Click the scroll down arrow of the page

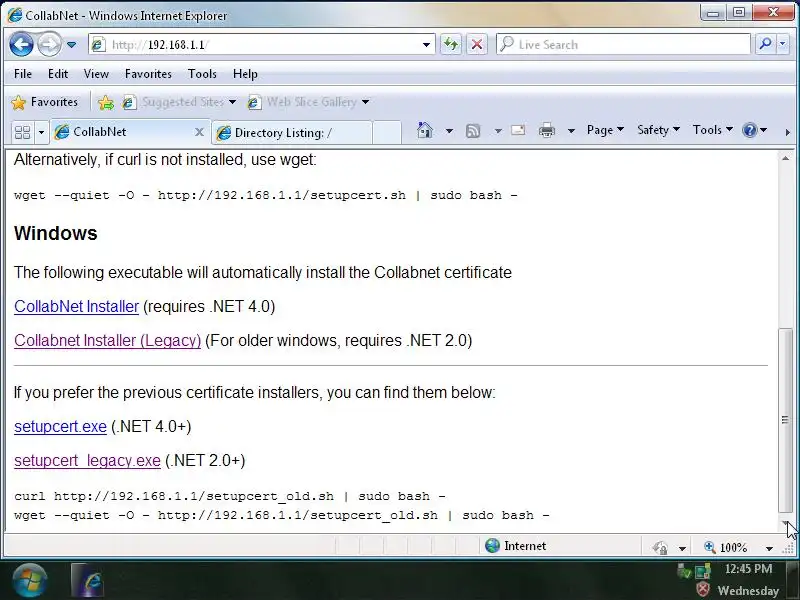tap(786, 523)
